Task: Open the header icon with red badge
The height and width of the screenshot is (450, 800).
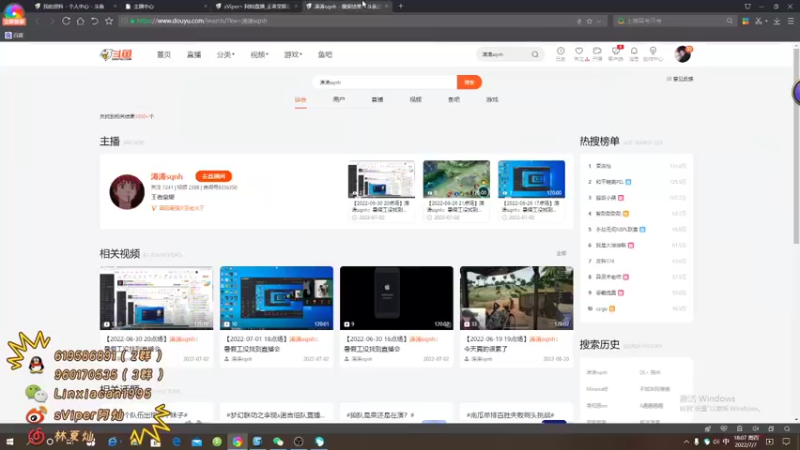Action: 616,54
